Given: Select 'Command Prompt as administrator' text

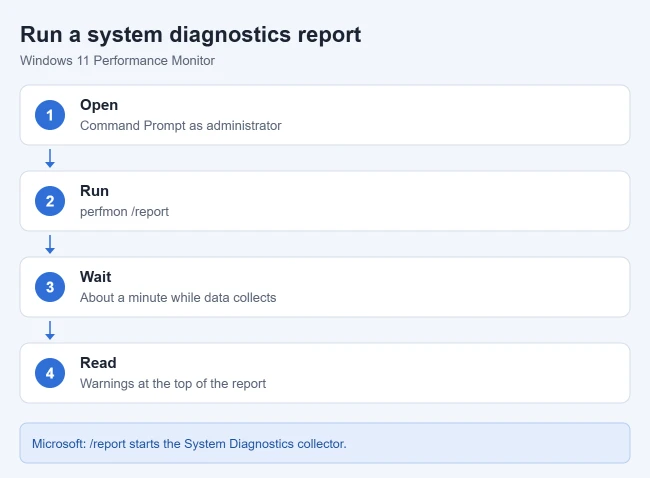Looking at the screenshot, I should (x=181, y=126).
